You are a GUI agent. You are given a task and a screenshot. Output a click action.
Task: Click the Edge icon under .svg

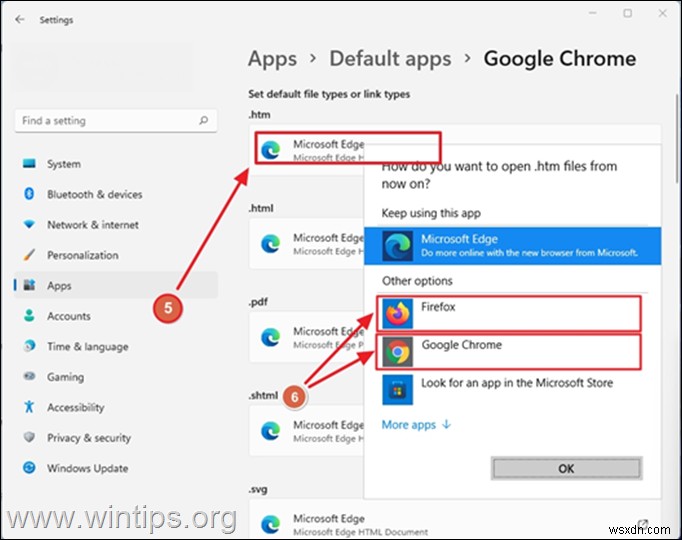[x=271, y=524]
